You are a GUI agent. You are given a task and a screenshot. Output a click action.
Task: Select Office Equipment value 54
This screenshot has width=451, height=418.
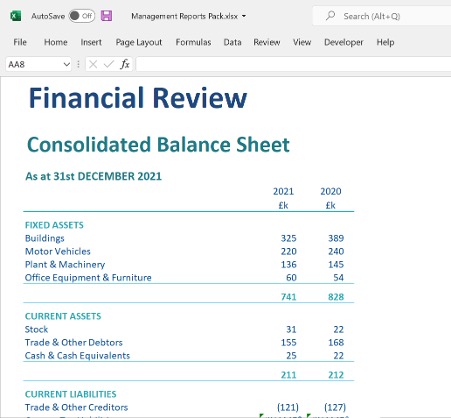(x=339, y=278)
